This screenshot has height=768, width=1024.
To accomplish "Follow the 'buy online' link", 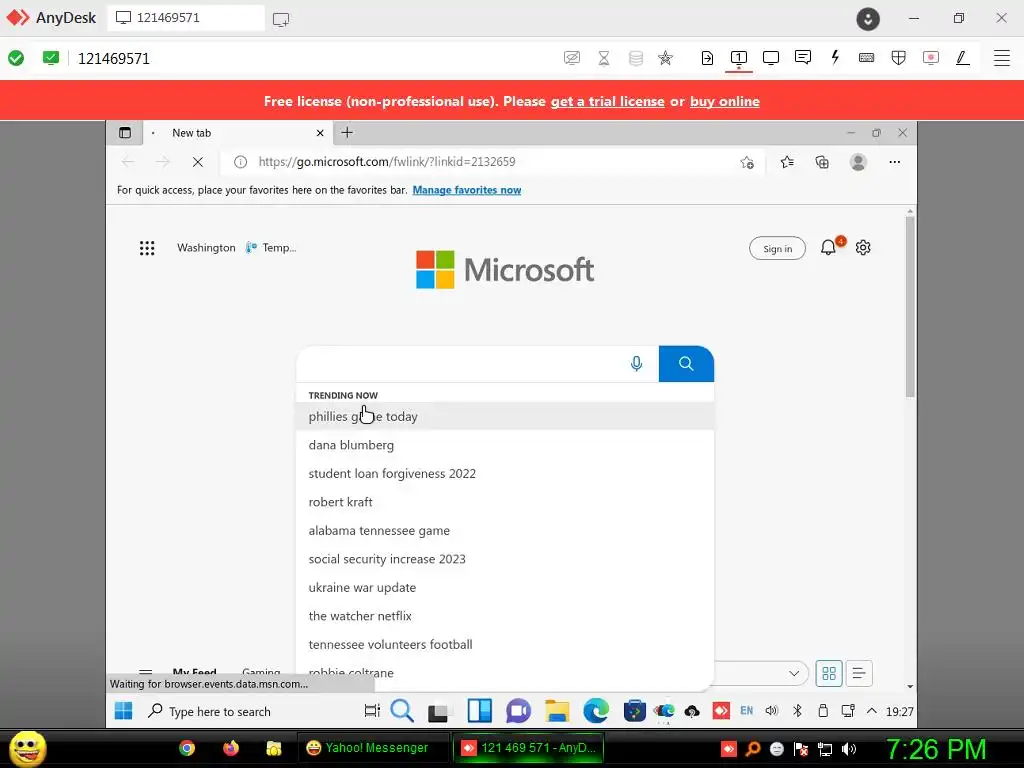I will 724,101.
